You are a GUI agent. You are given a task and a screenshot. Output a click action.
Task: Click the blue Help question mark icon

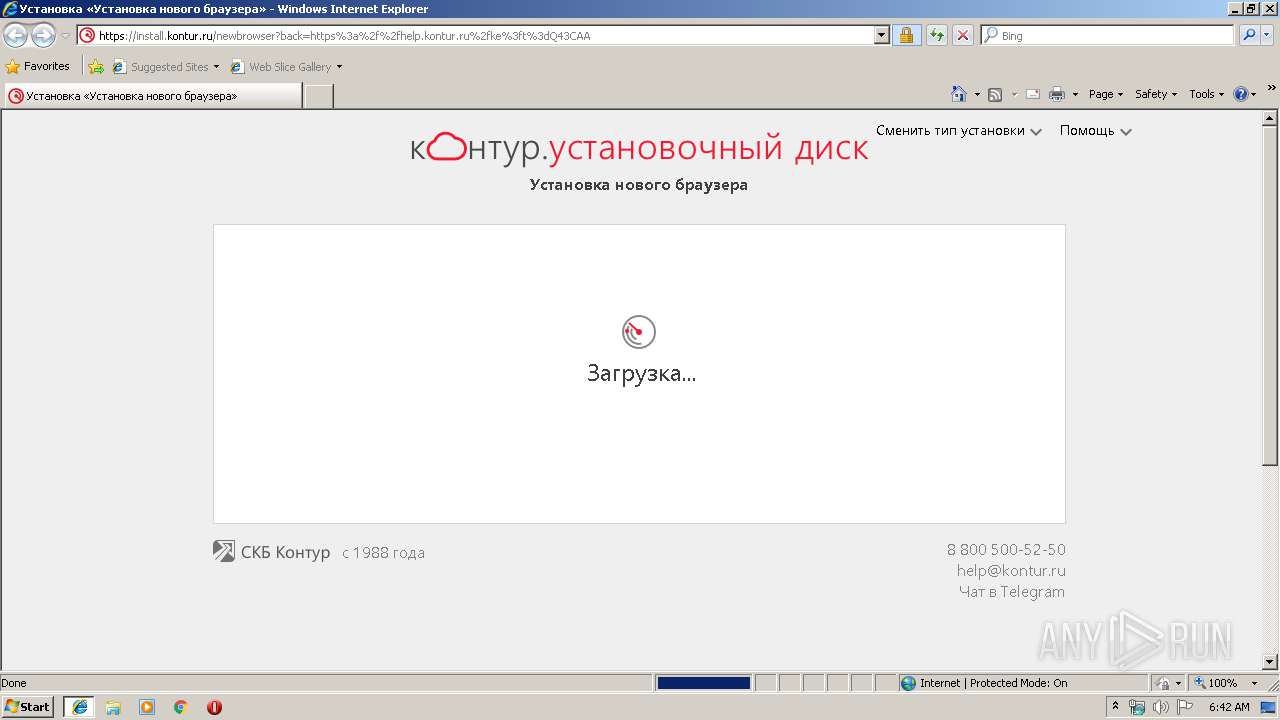(1241, 94)
